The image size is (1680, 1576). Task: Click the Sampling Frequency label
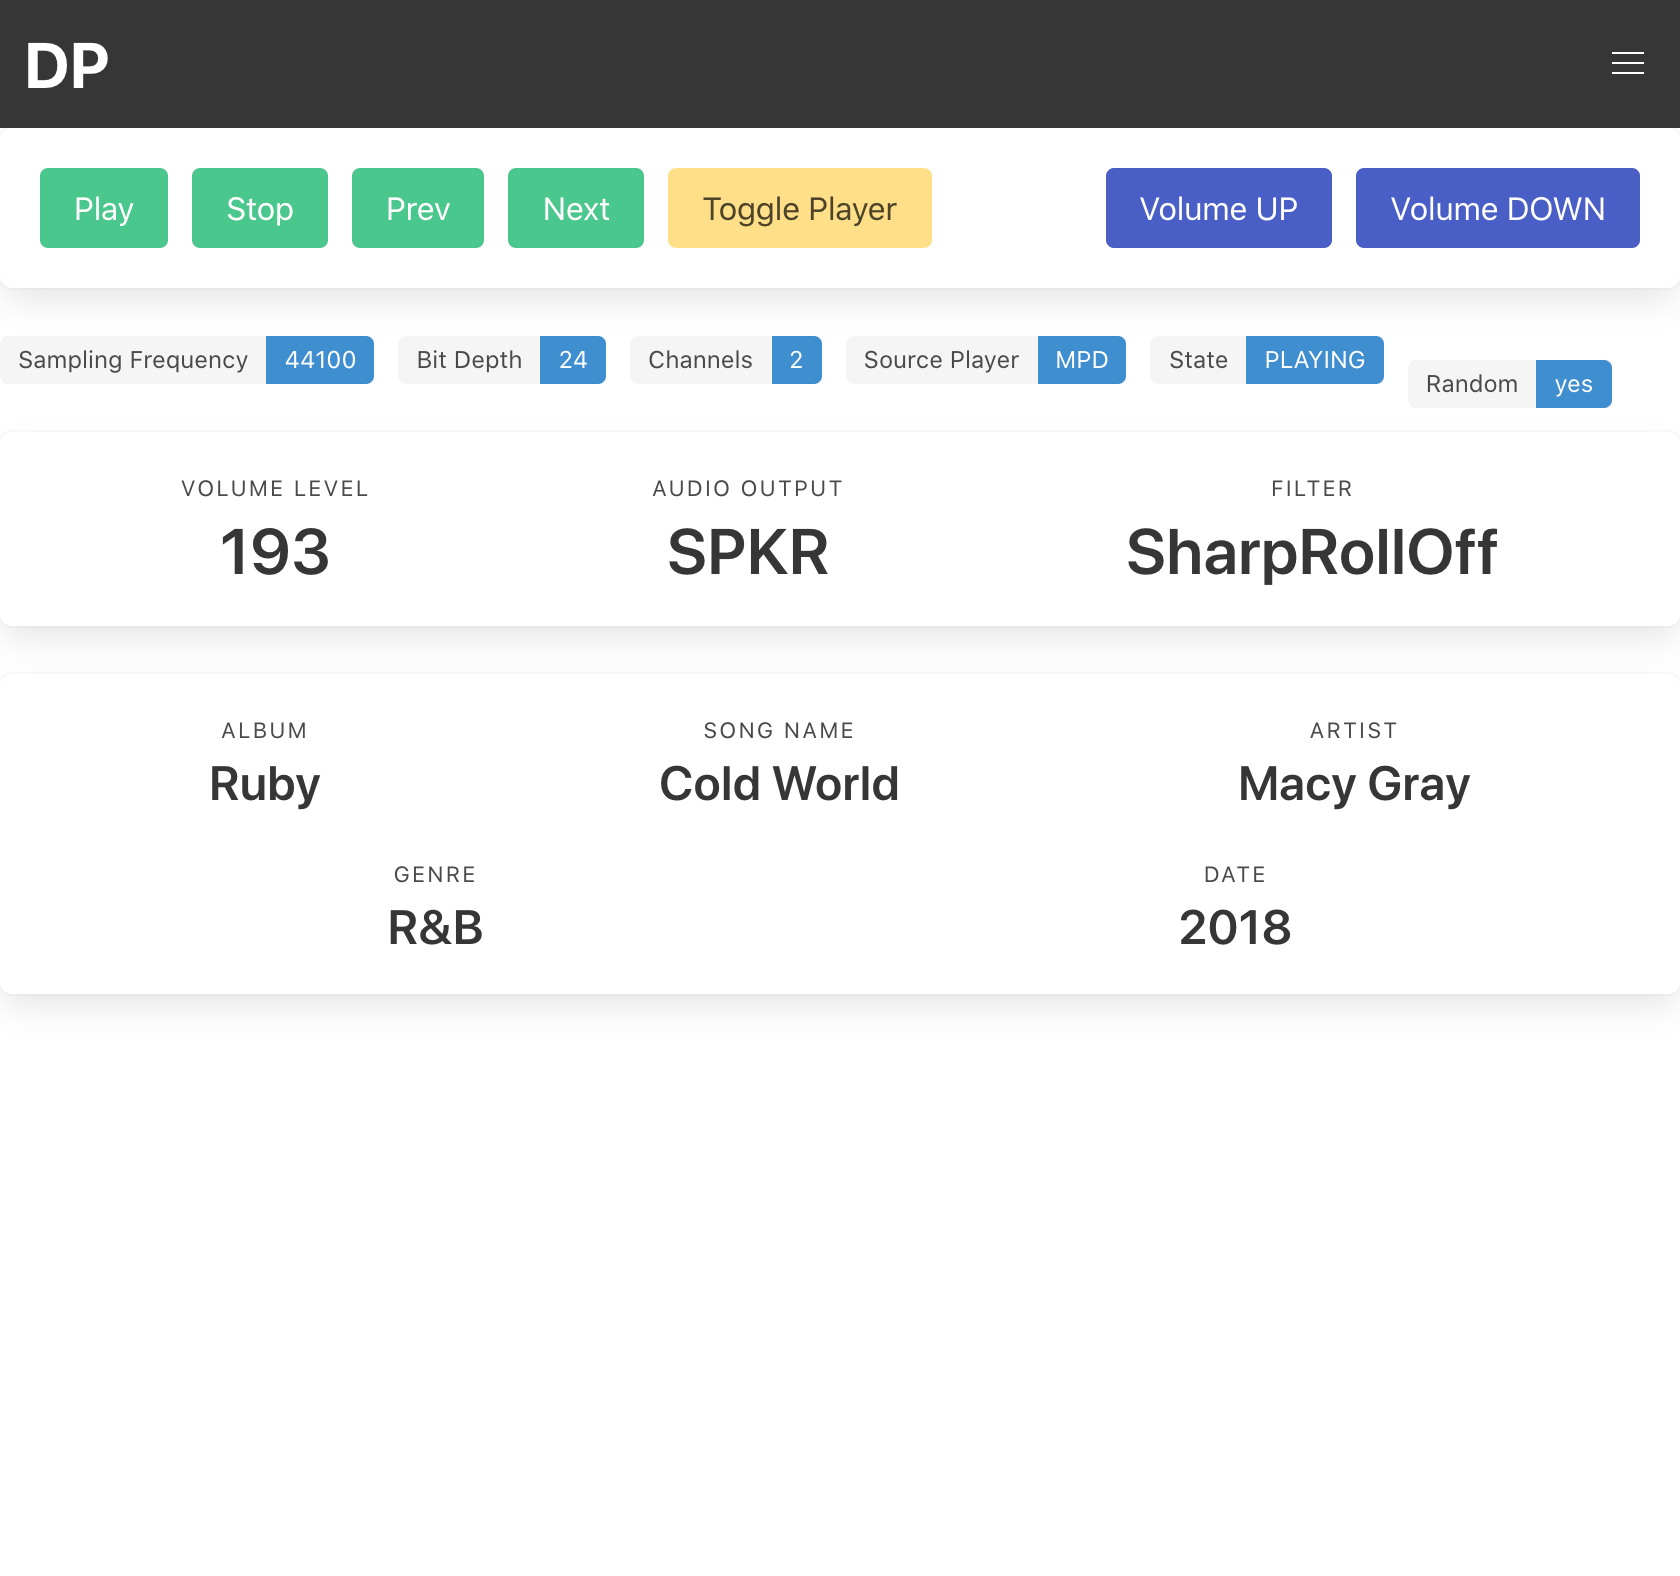pyautogui.click(x=133, y=360)
